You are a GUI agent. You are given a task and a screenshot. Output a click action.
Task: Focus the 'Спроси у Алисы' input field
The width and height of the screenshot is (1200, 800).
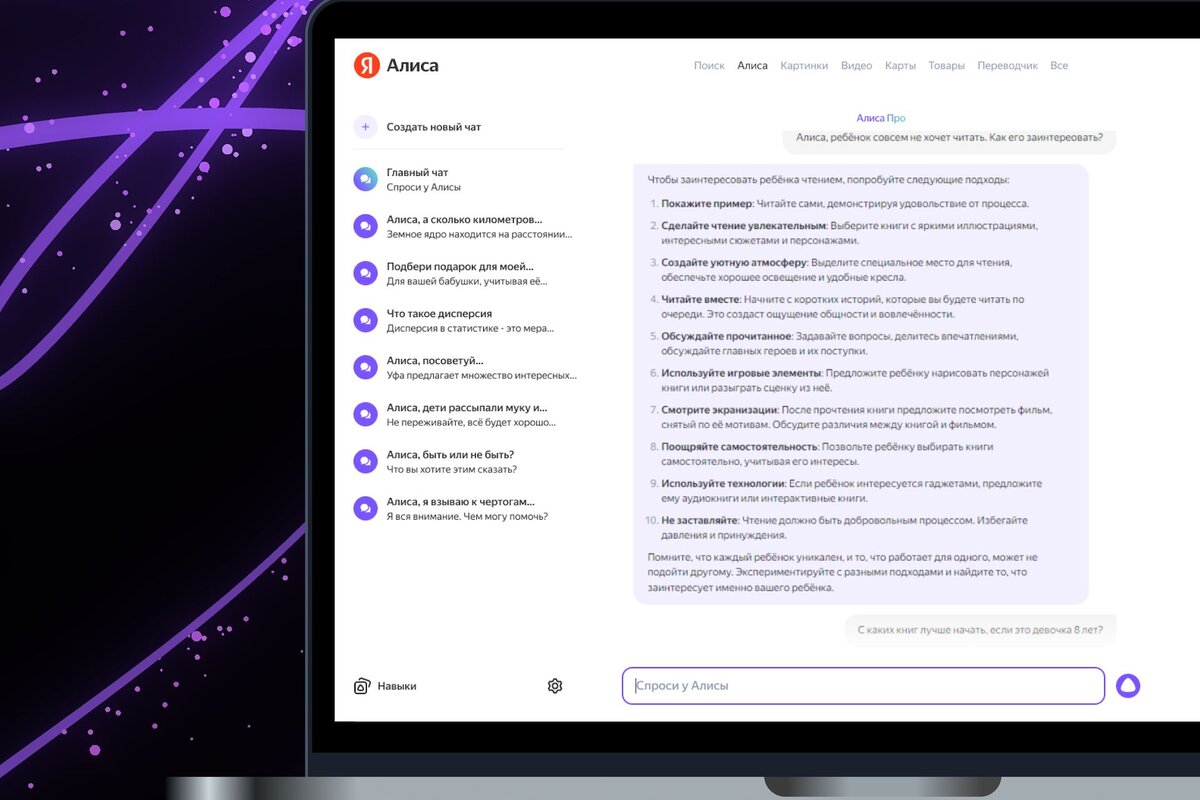pyautogui.click(x=863, y=686)
